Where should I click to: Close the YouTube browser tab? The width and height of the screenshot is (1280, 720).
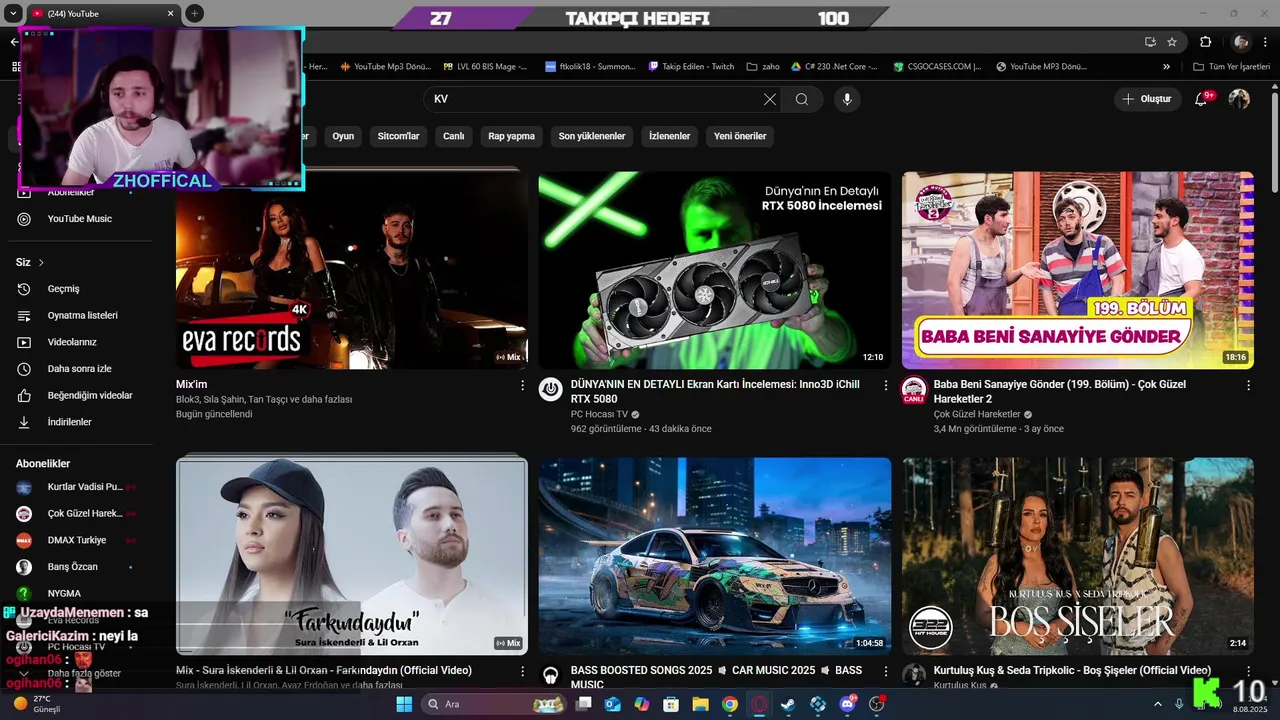[171, 14]
